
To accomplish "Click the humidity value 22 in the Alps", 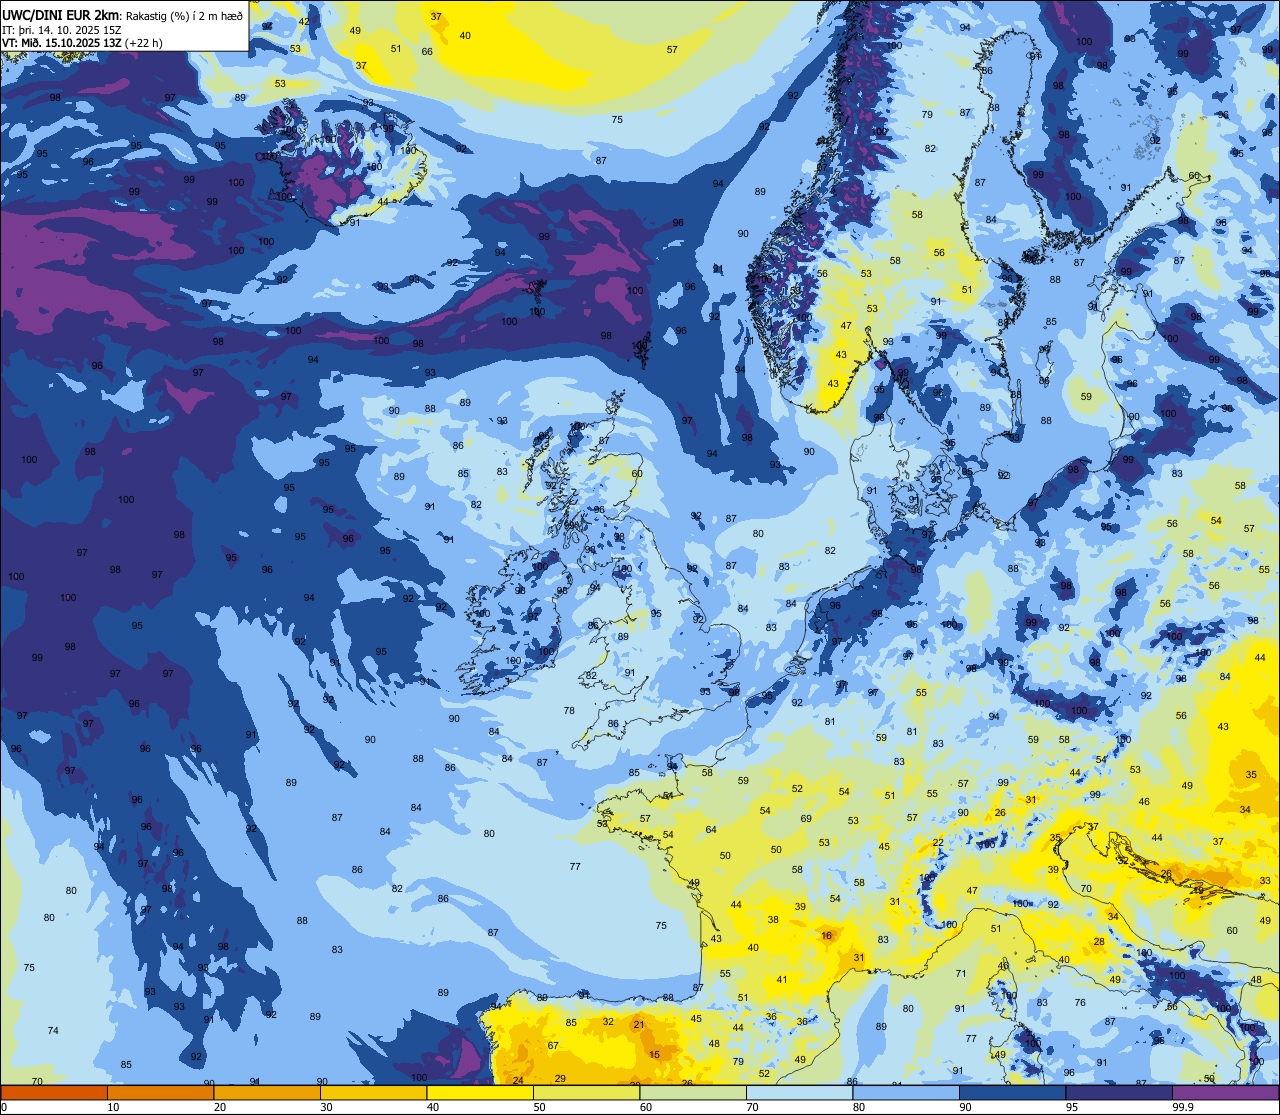I will pyautogui.click(x=937, y=843).
